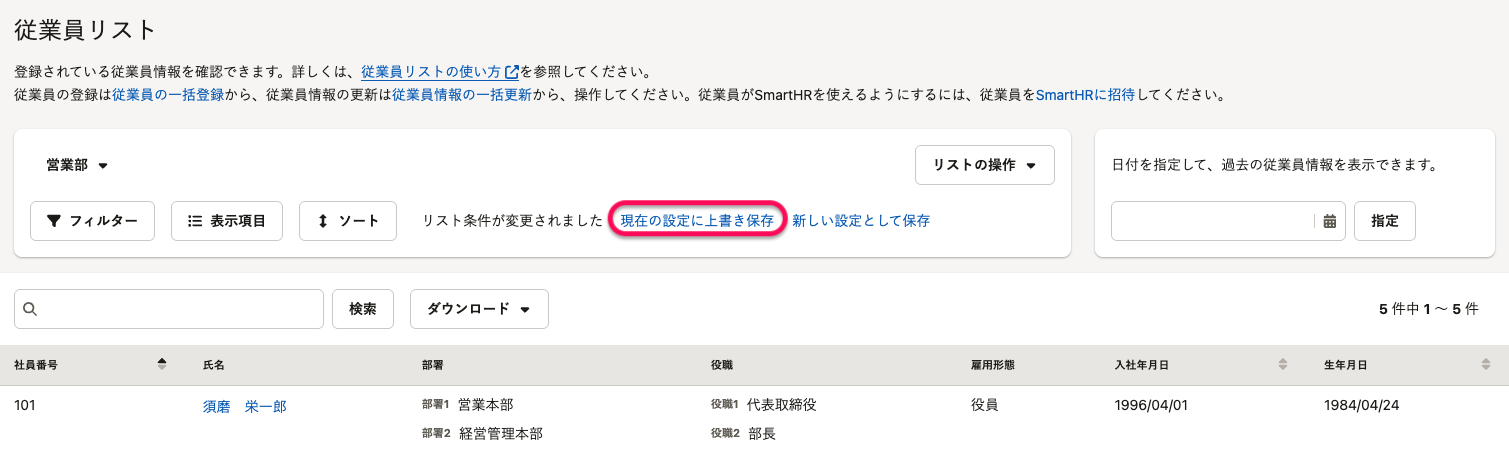
Task: Expand the ダウンロード dropdown
Action: tap(479, 309)
